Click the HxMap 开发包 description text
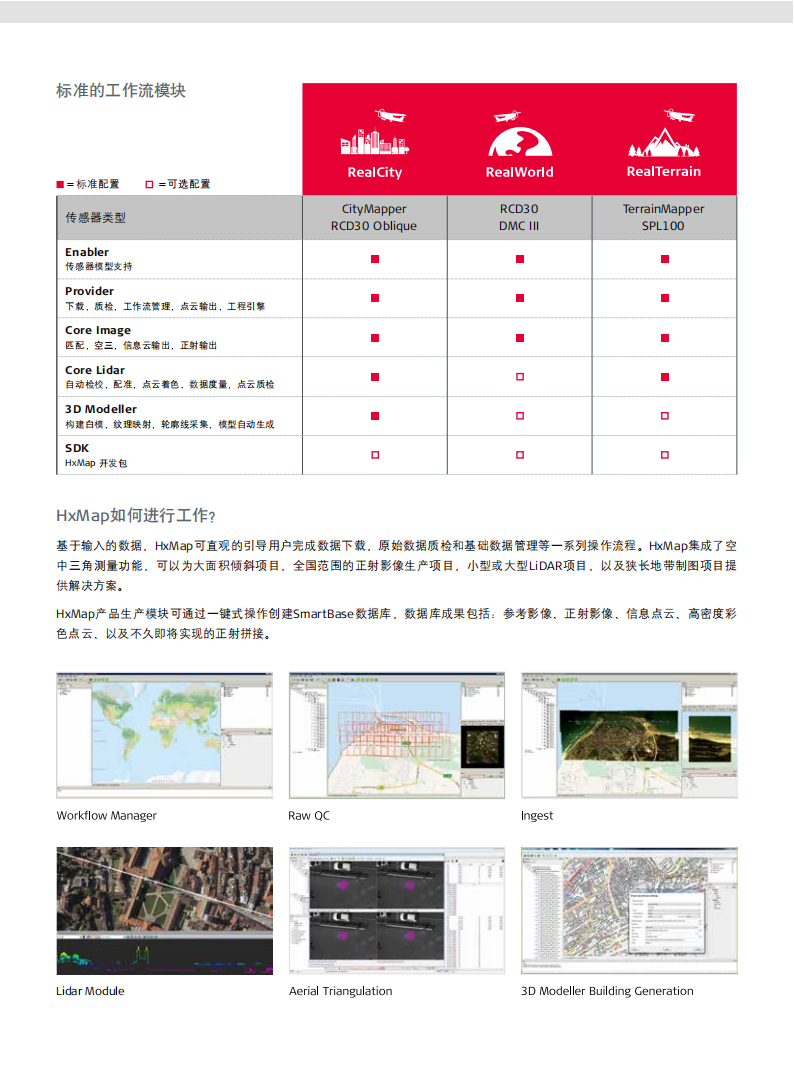This screenshot has width=794, height=1077. point(96,464)
